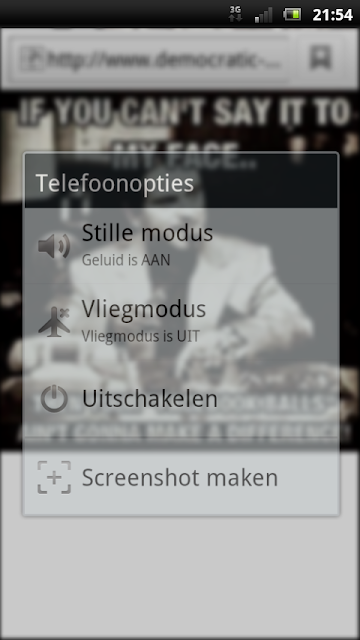Tap the airplane icon for Vliegmodus

(x=54, y=322)
